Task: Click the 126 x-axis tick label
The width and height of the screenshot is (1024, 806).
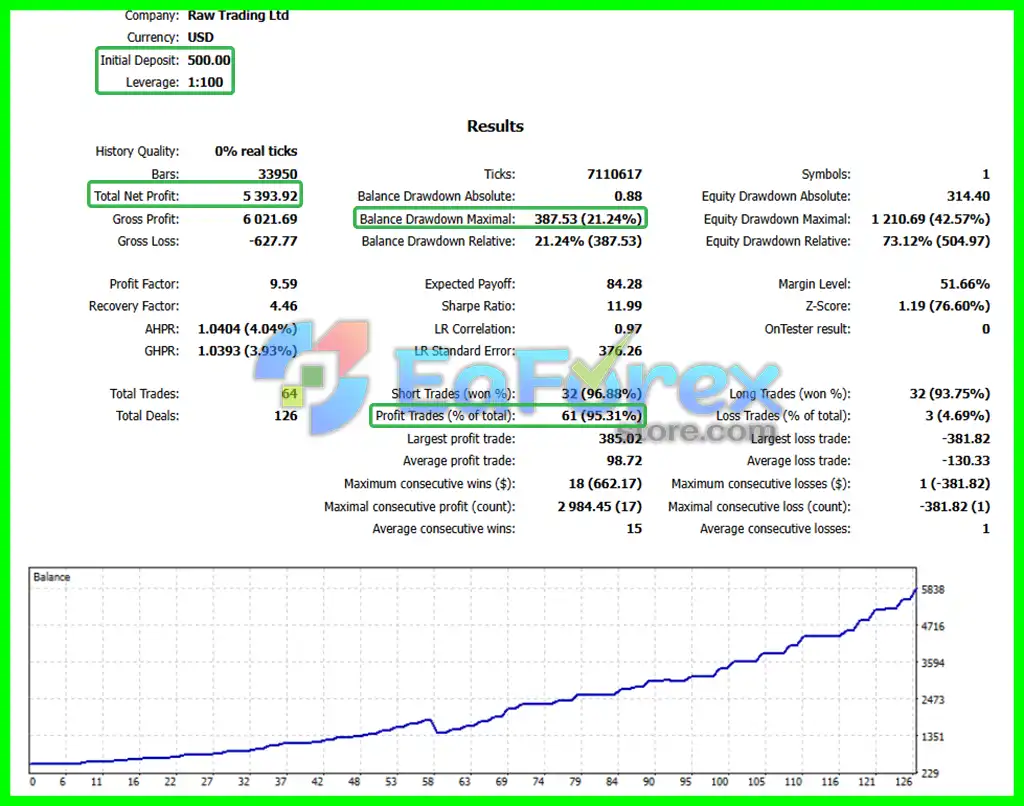Action: [x=904, y=782]
